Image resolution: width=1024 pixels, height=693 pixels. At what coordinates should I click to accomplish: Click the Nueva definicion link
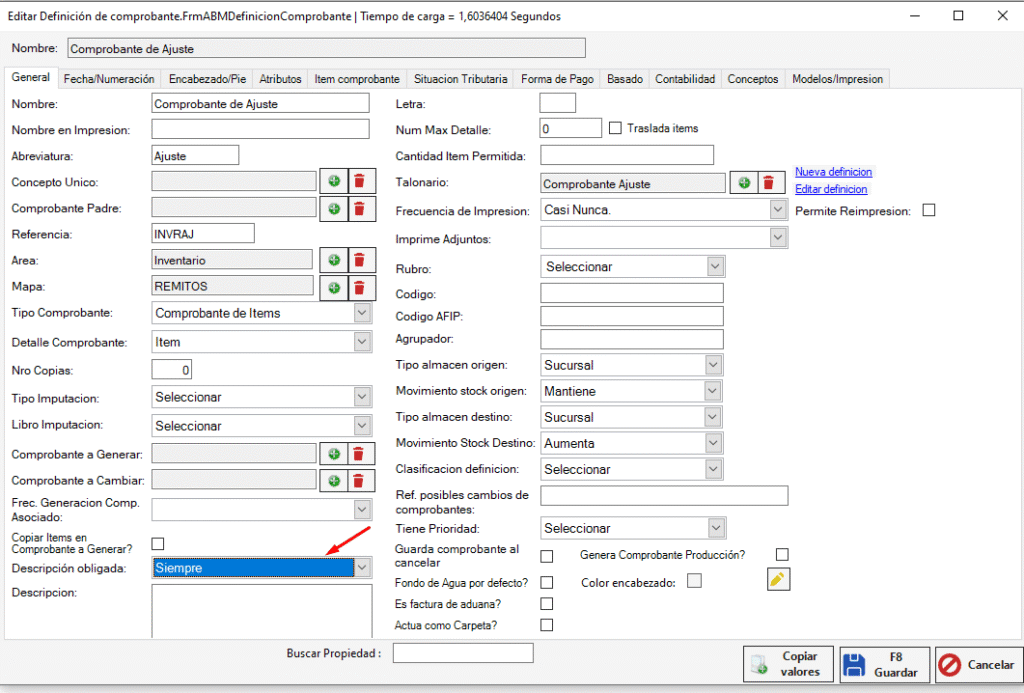tap(833, 172)
